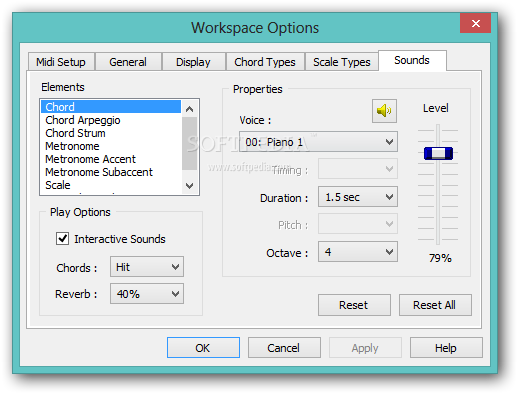Switch to the Chord Types tab
This screenshot has height=394, width=518.
coord(265,62)
